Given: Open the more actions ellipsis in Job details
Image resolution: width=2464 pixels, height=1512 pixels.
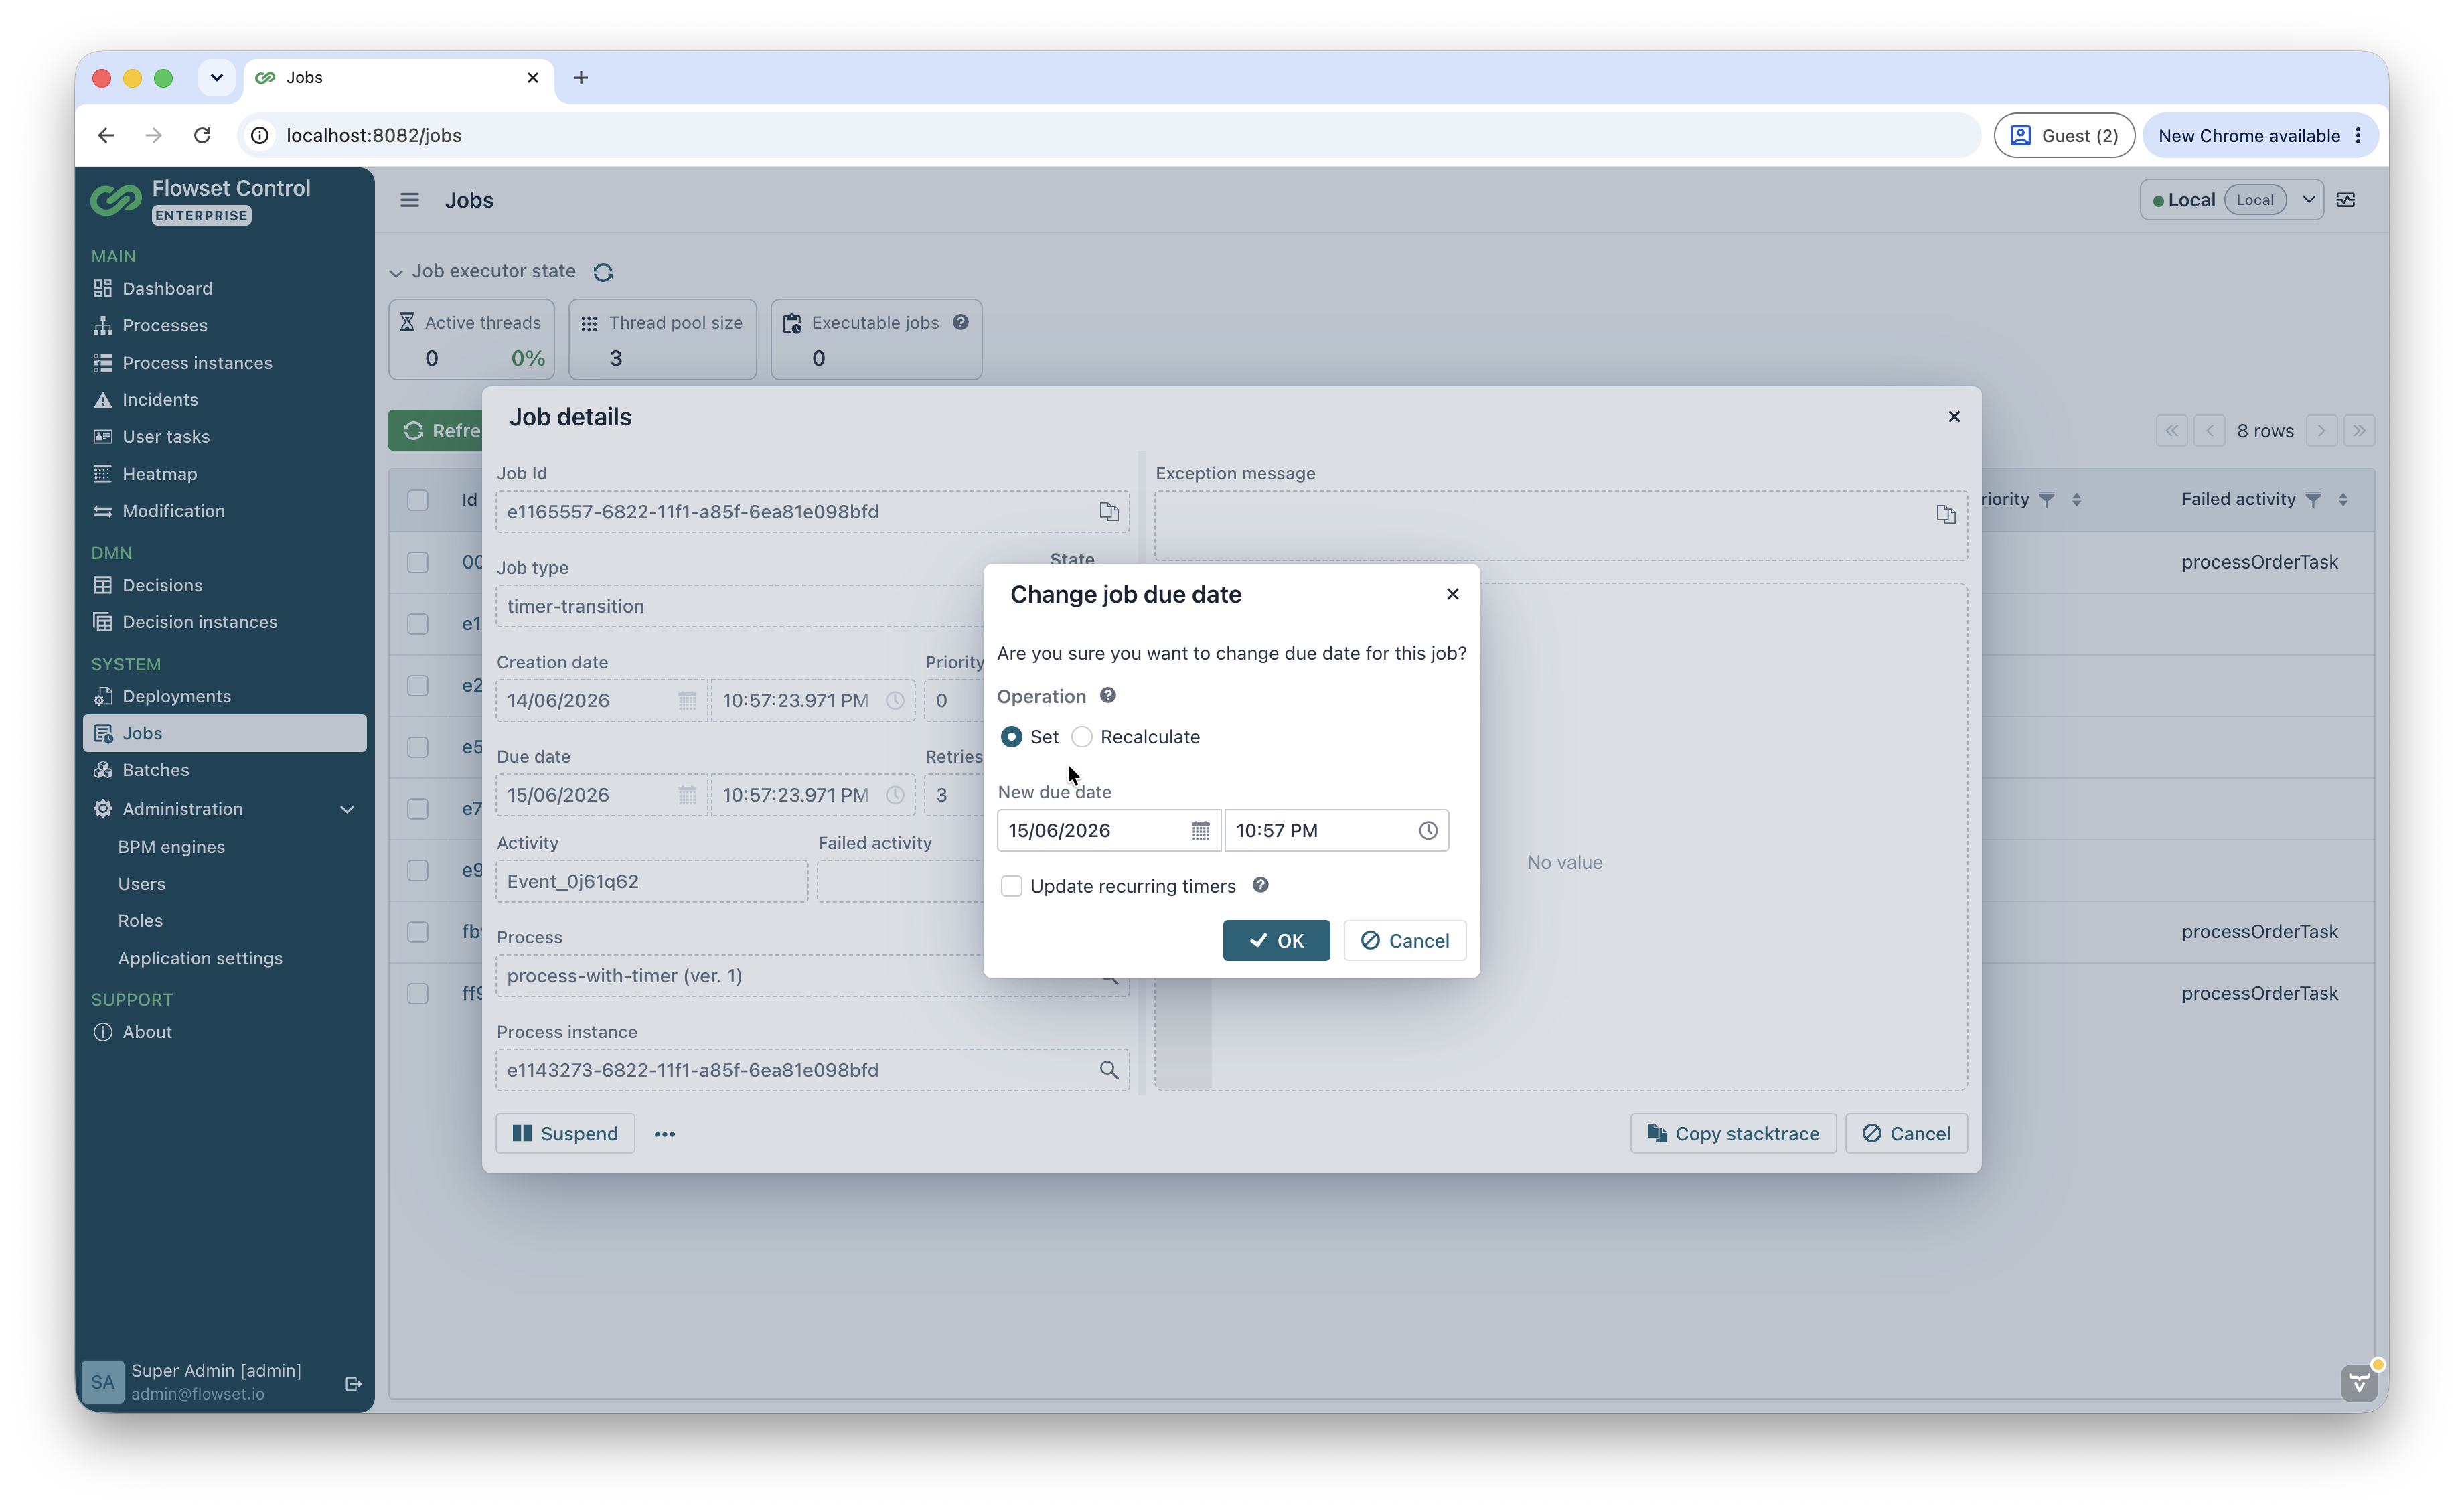Looking at the screenshot, I should pos(664,1134).
